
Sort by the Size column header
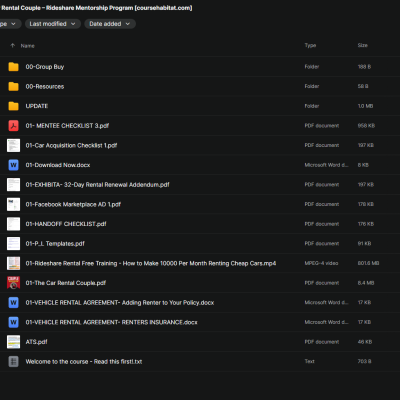363,45
